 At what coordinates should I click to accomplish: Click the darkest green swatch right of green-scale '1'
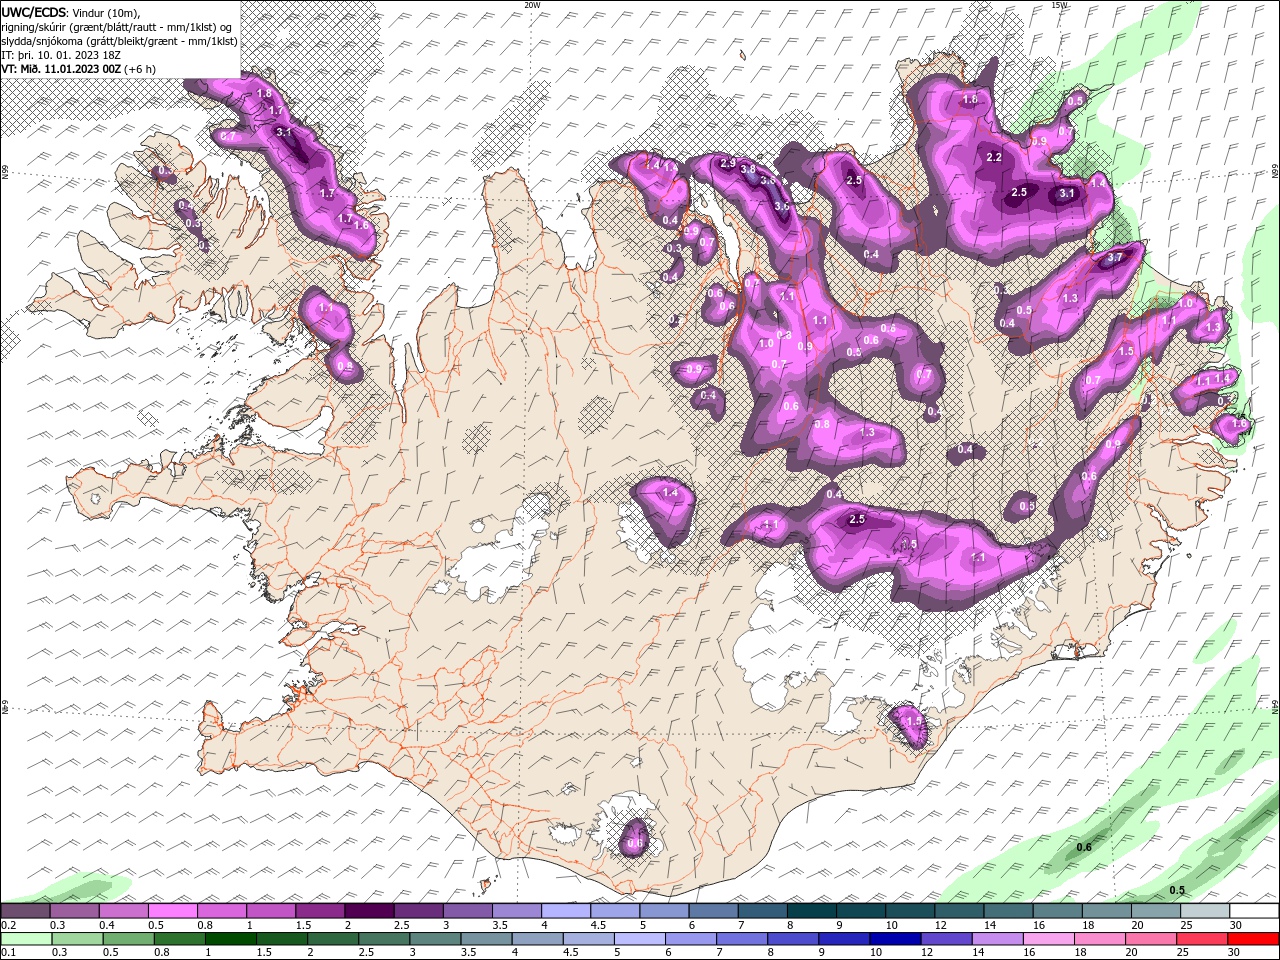(x=230, y=938)
